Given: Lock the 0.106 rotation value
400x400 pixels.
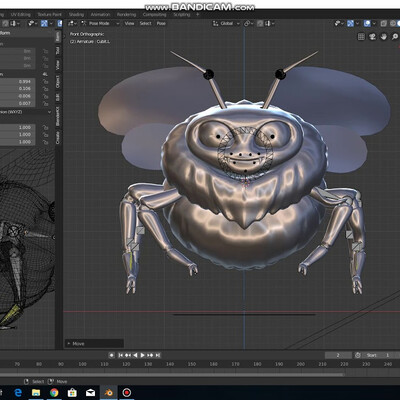Looking at the screenshot, I should (x=45, y=89).
